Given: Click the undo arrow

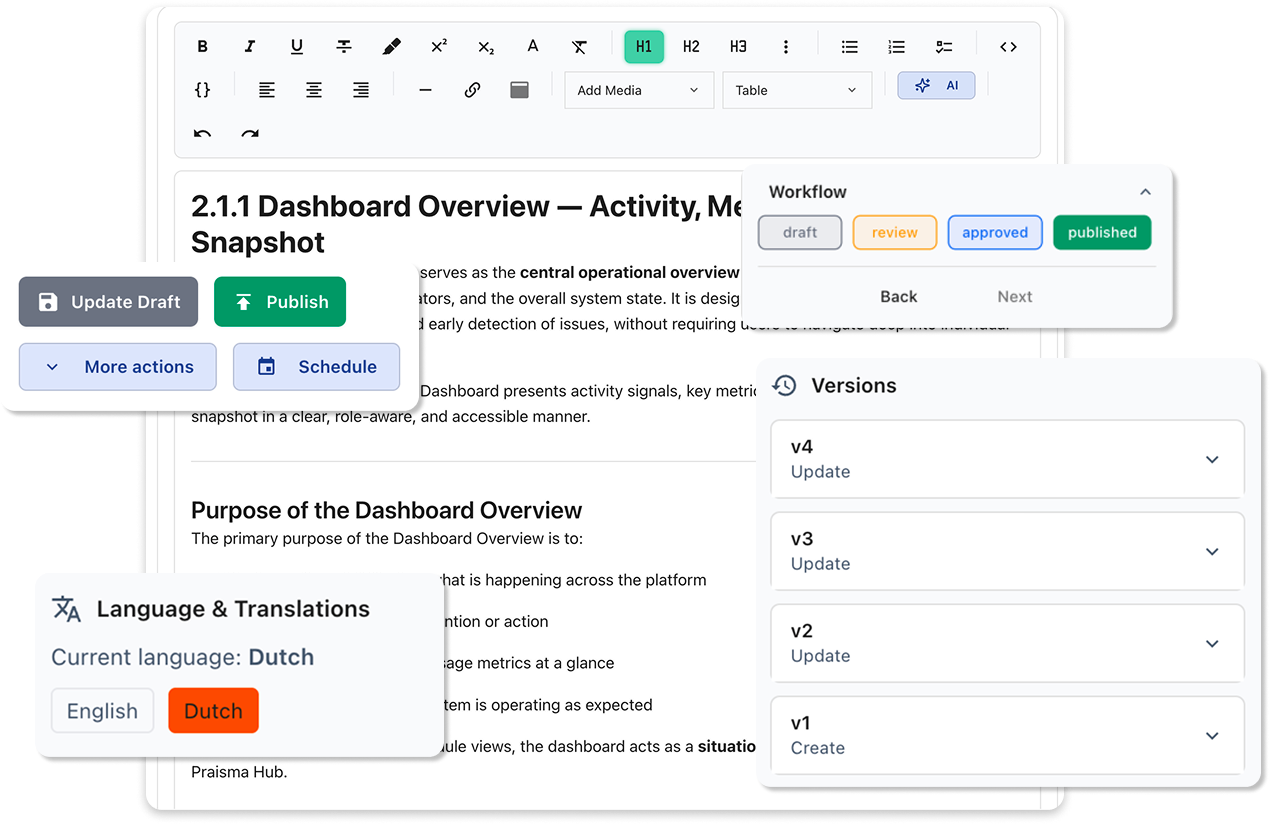Looking at the screenshot, I should (x=203, y=134).
